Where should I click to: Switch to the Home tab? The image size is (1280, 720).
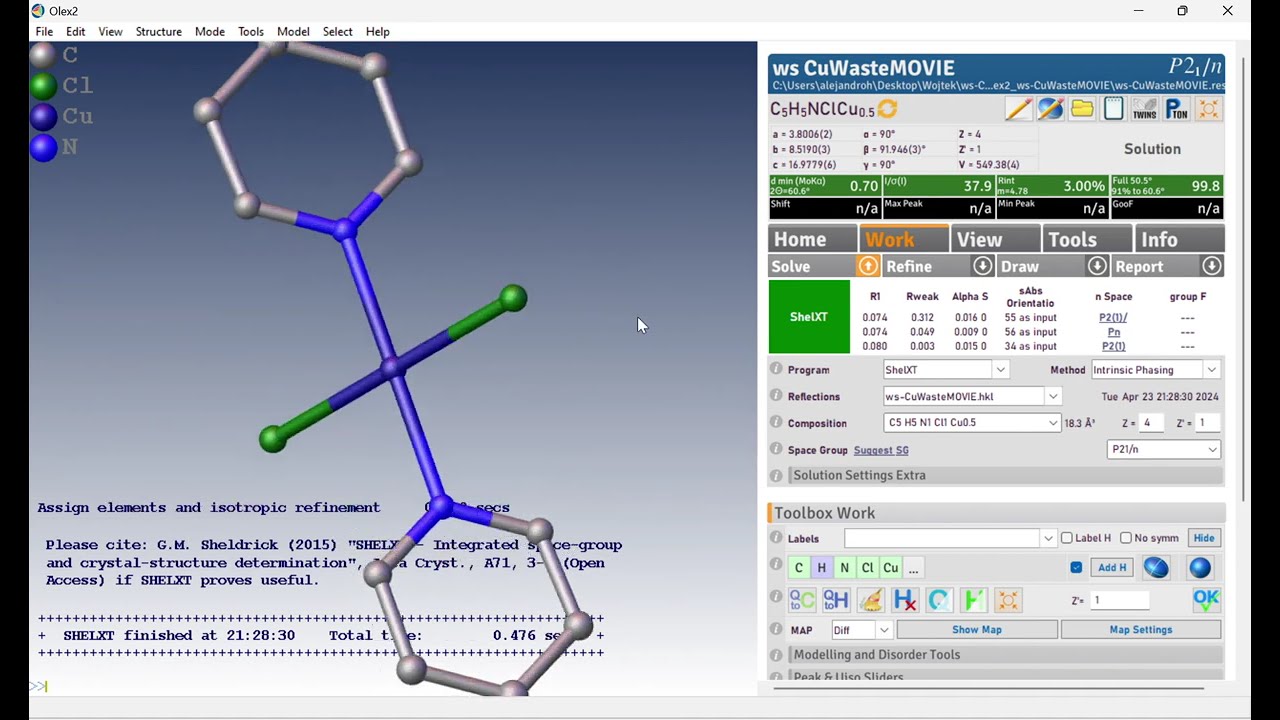point(812,239)
